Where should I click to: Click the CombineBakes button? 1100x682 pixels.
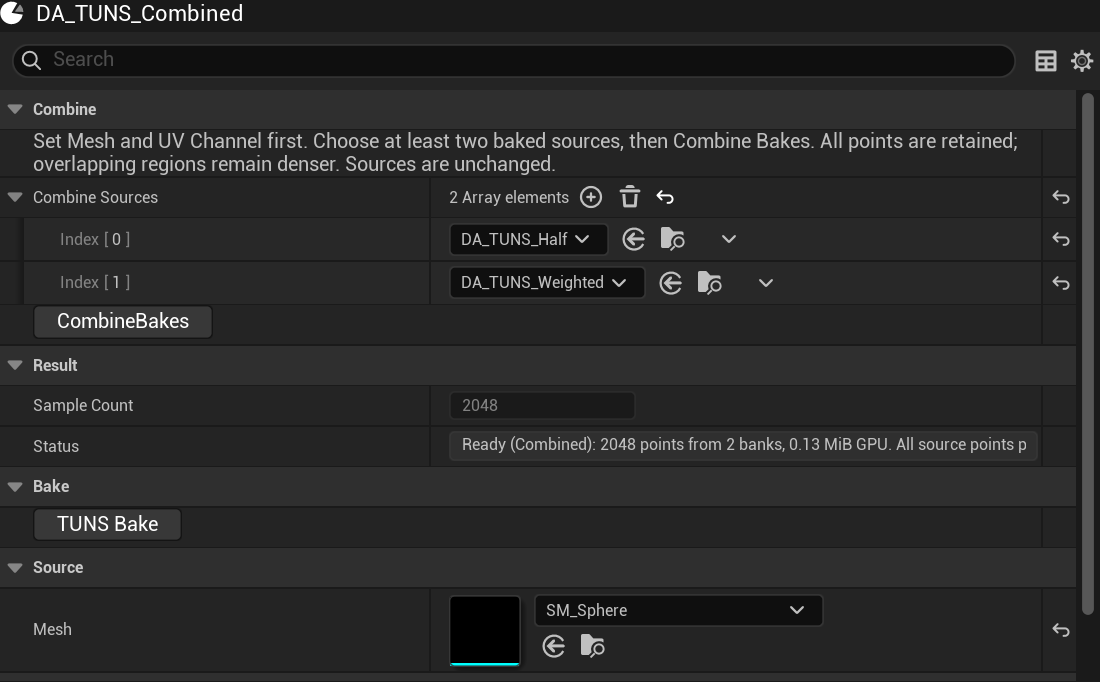point(123,321)
